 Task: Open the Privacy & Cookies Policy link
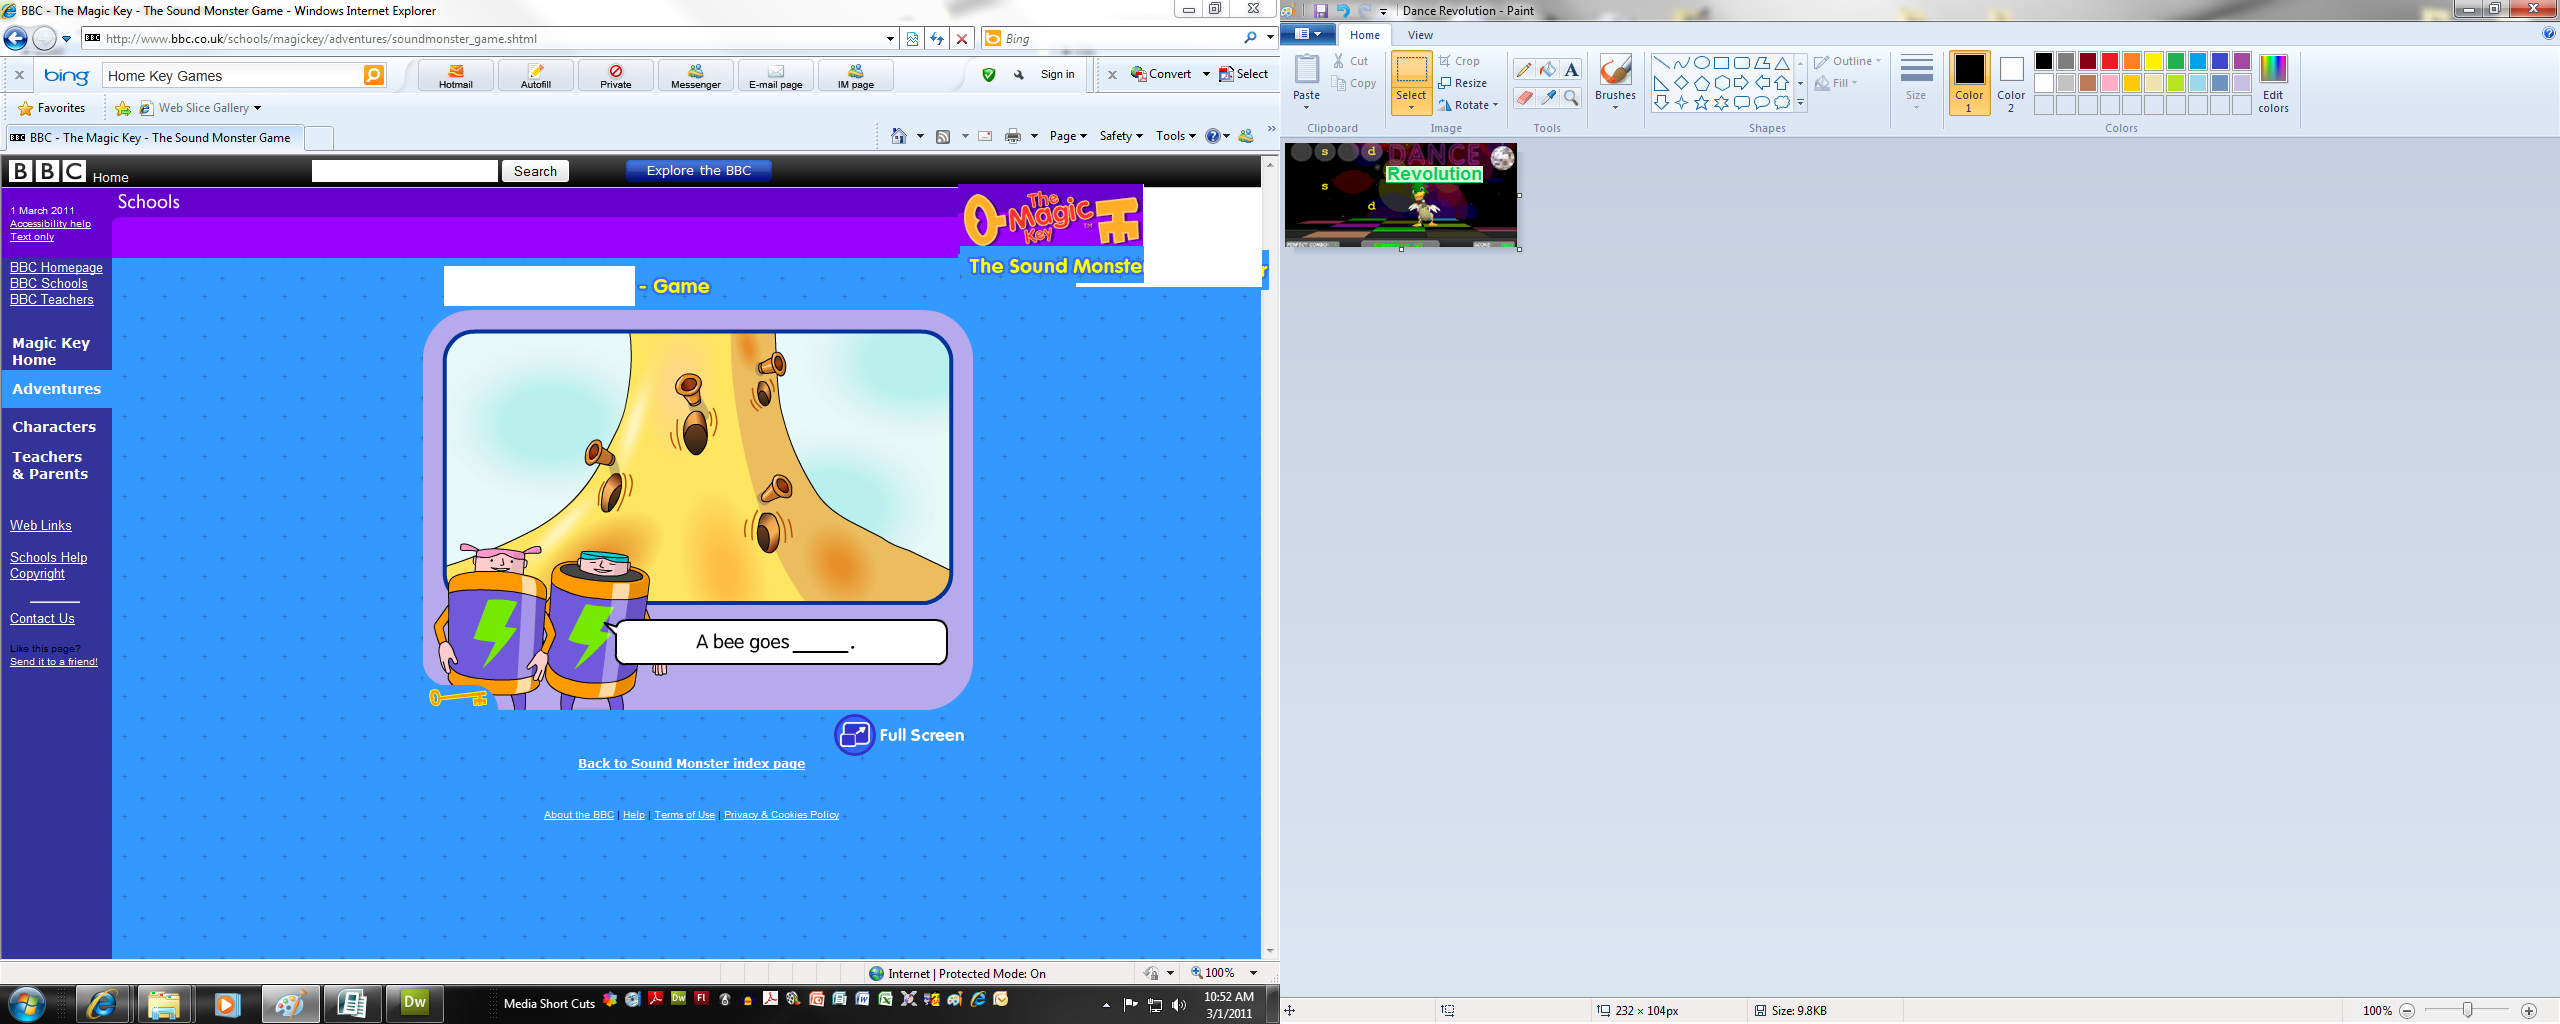coord(781,815)
